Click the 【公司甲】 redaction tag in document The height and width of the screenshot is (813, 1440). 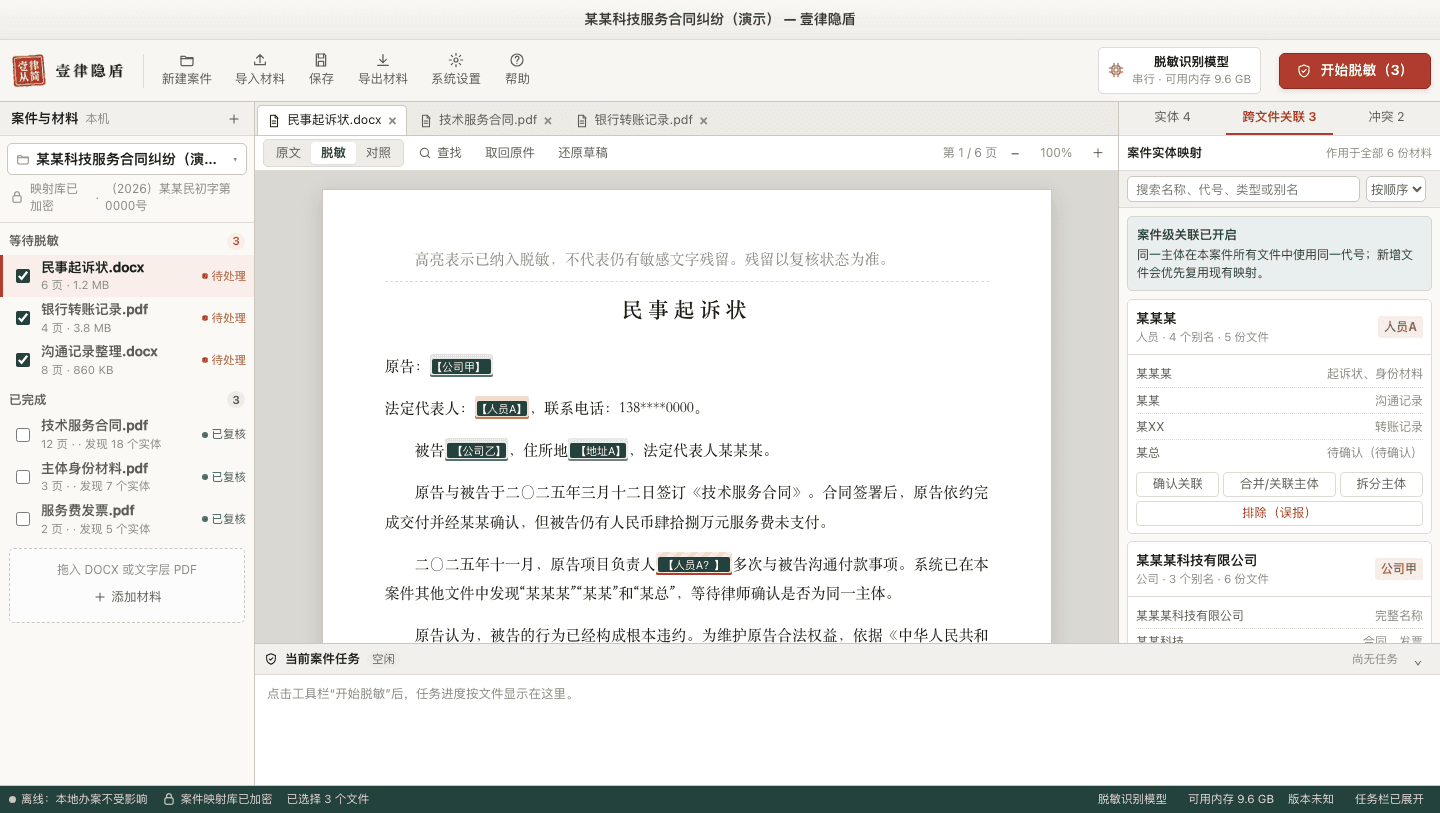coord(461,366)
